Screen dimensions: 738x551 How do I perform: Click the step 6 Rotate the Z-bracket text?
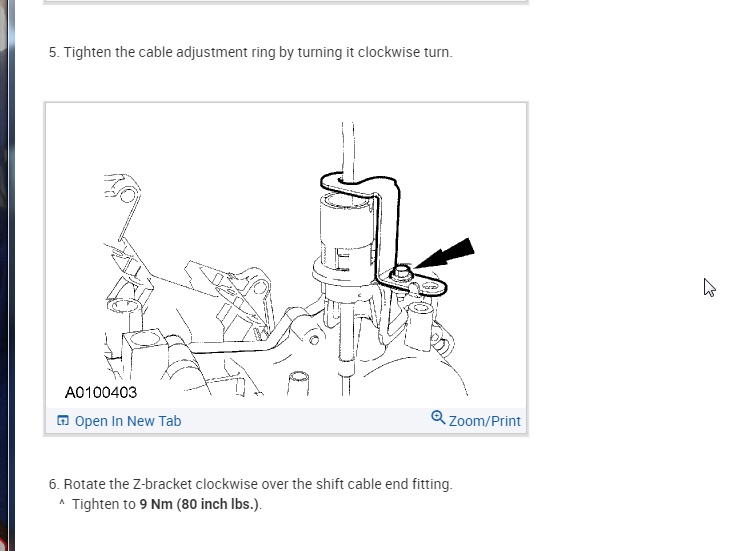[x=250, y=484]
